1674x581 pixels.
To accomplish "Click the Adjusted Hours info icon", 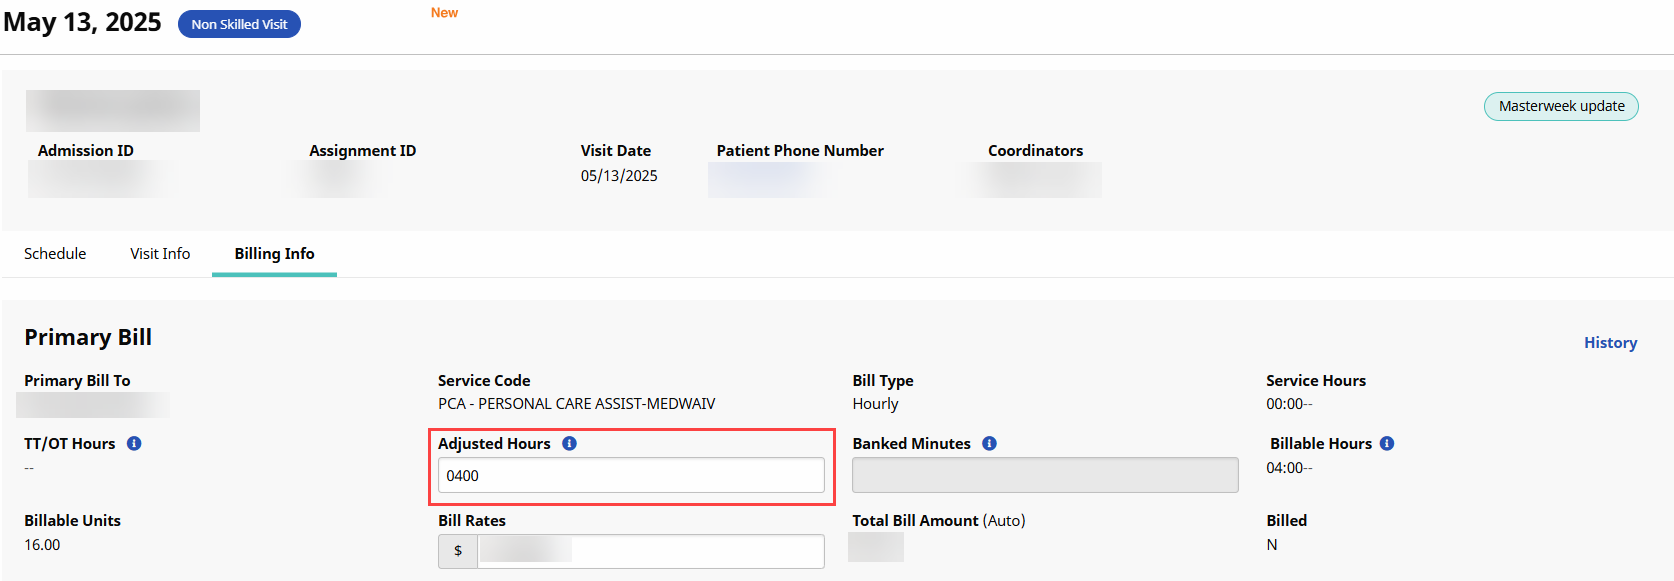I will (x=569, y=443).
